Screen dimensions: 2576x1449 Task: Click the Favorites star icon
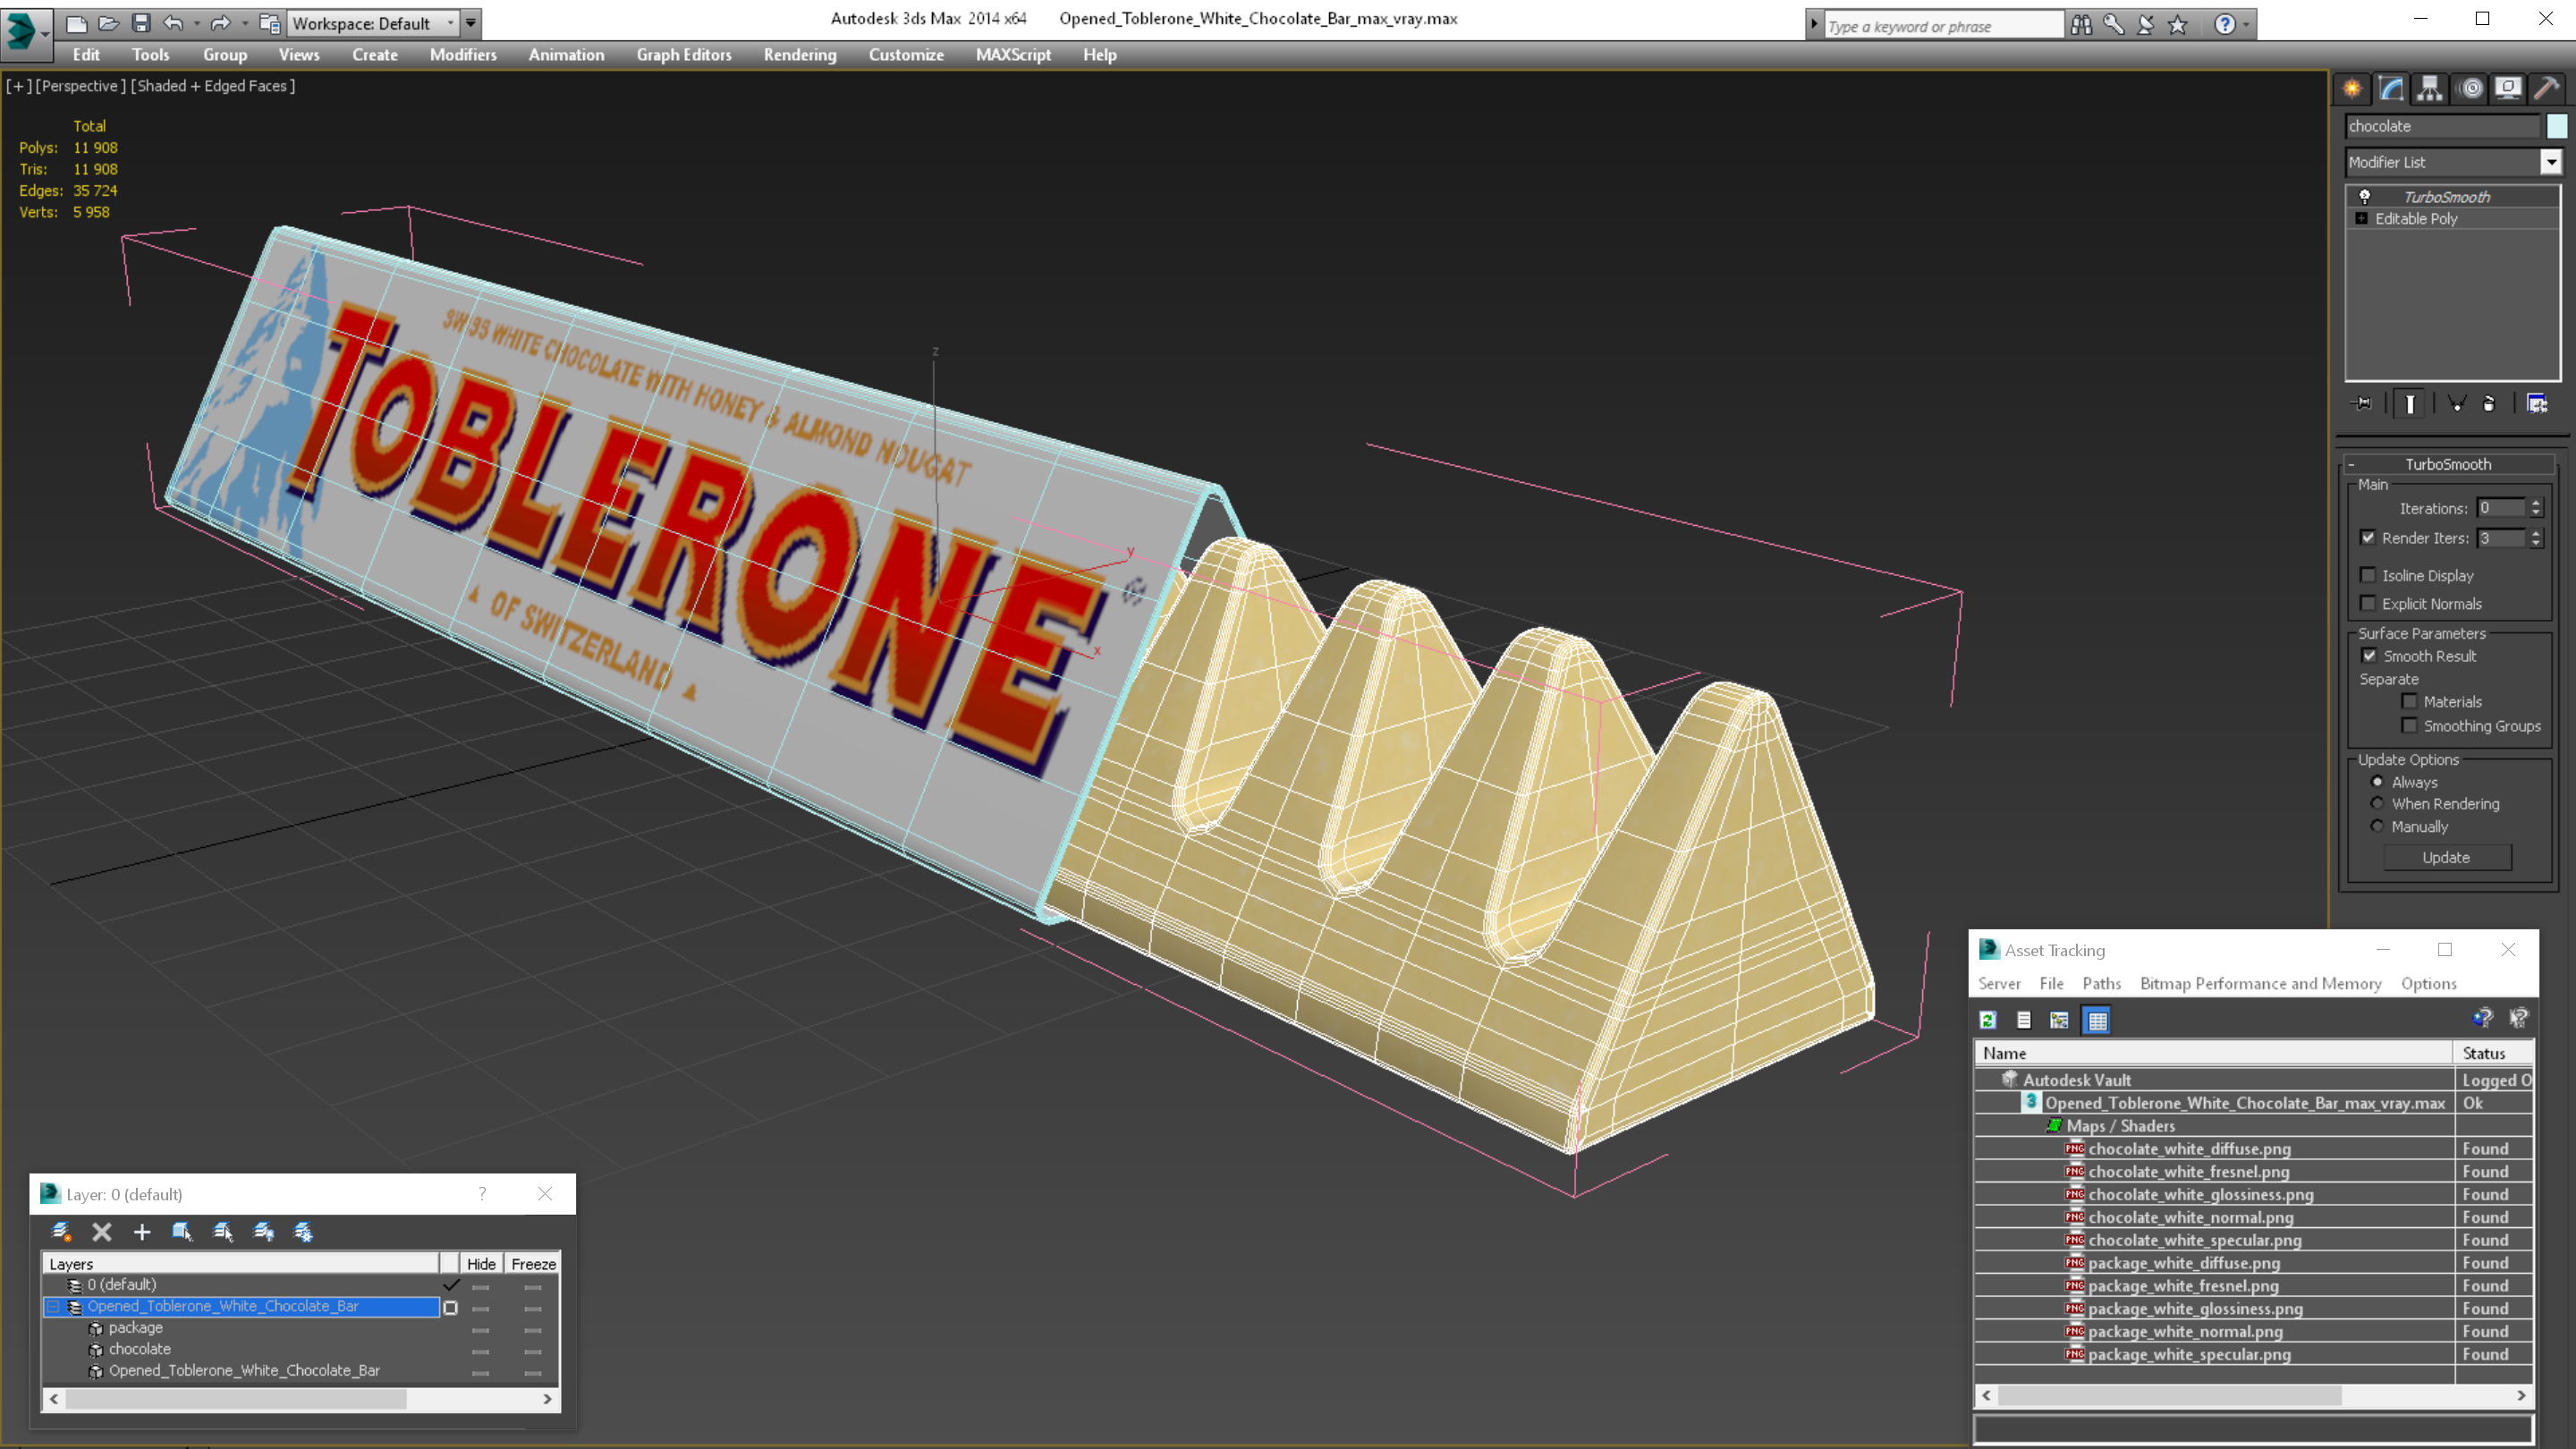click(x=2178, y=25)
